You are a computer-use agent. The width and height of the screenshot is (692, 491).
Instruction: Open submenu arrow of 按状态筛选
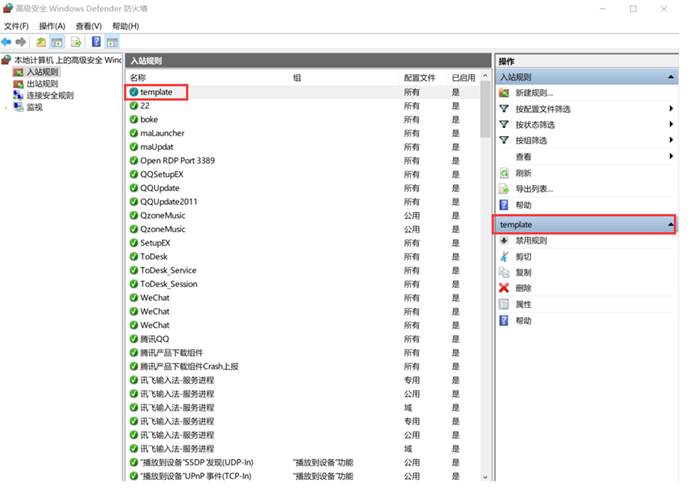click(671, 124)
